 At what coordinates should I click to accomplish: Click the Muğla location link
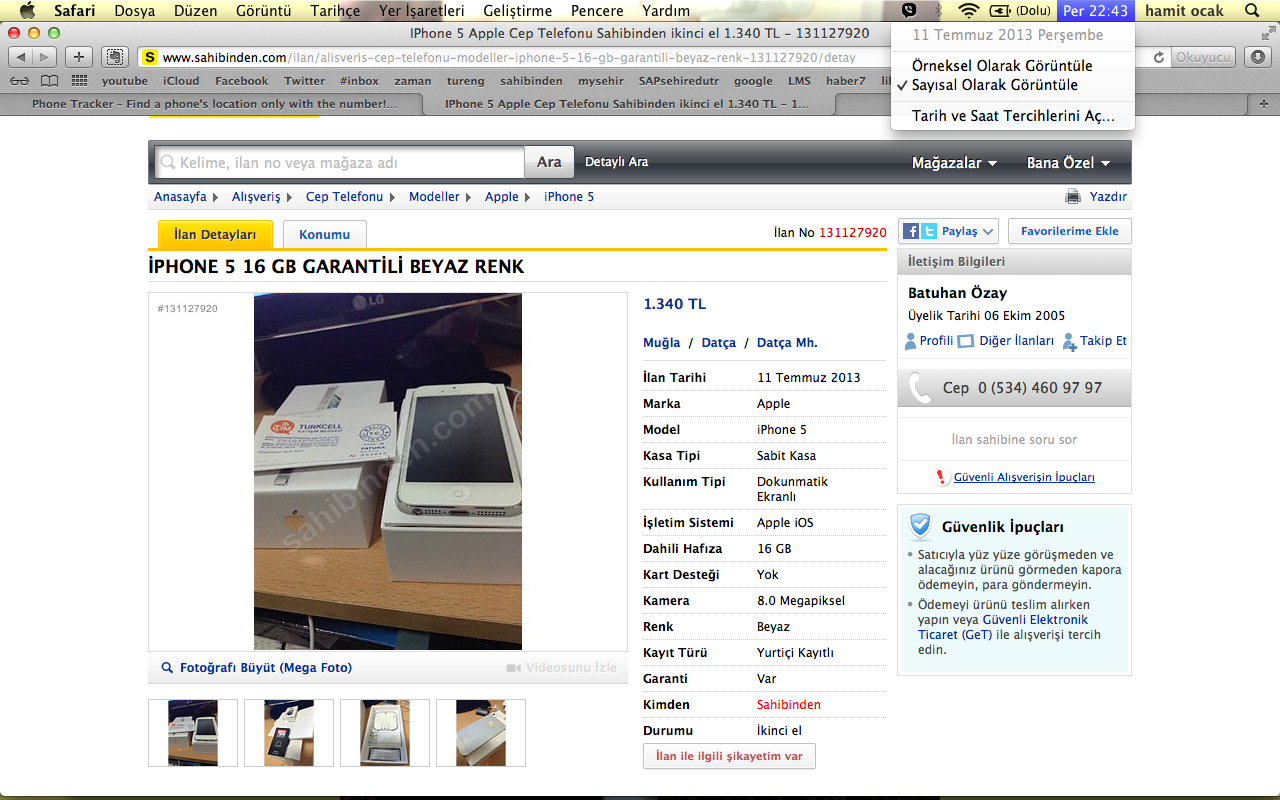[662, 342]
